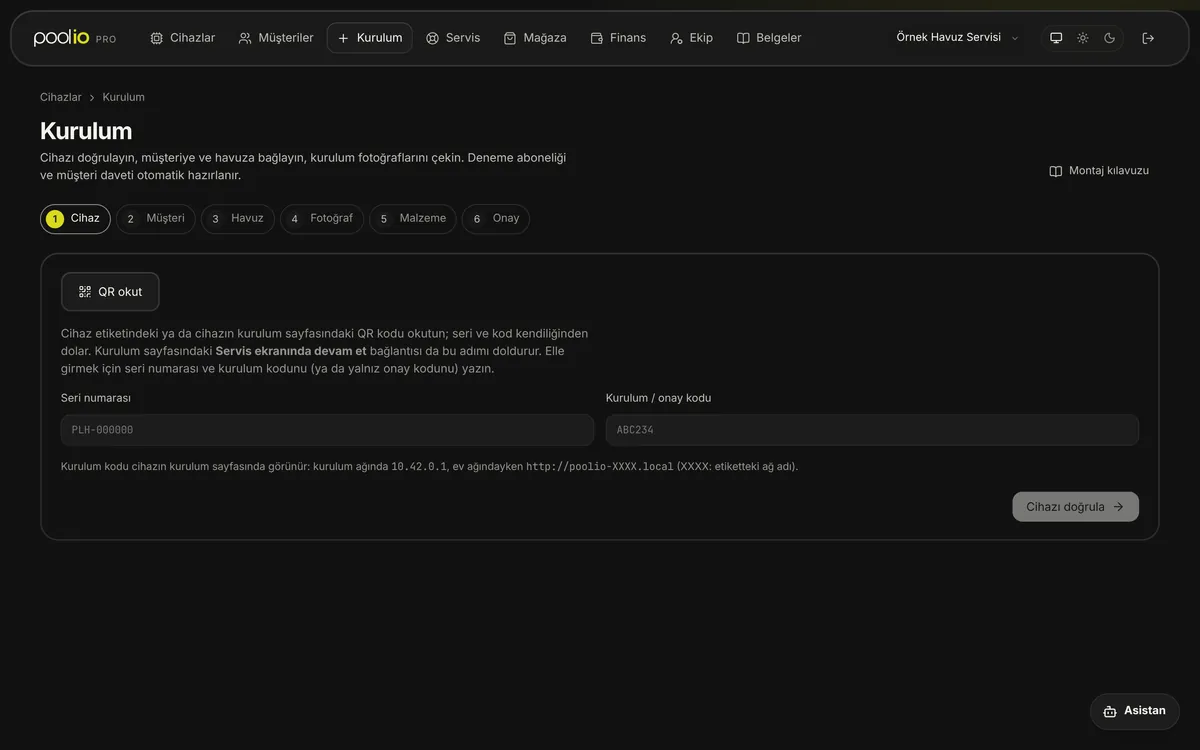
Task: Open Belgeler from the navbar
Action: 769,38
